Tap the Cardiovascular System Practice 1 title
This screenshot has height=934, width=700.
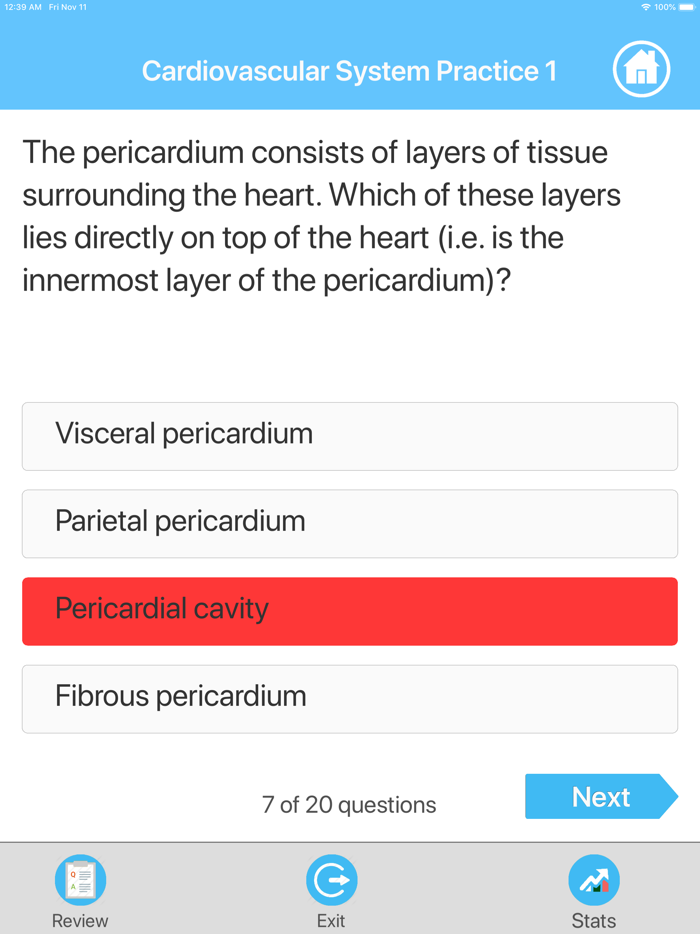point(348,71)
